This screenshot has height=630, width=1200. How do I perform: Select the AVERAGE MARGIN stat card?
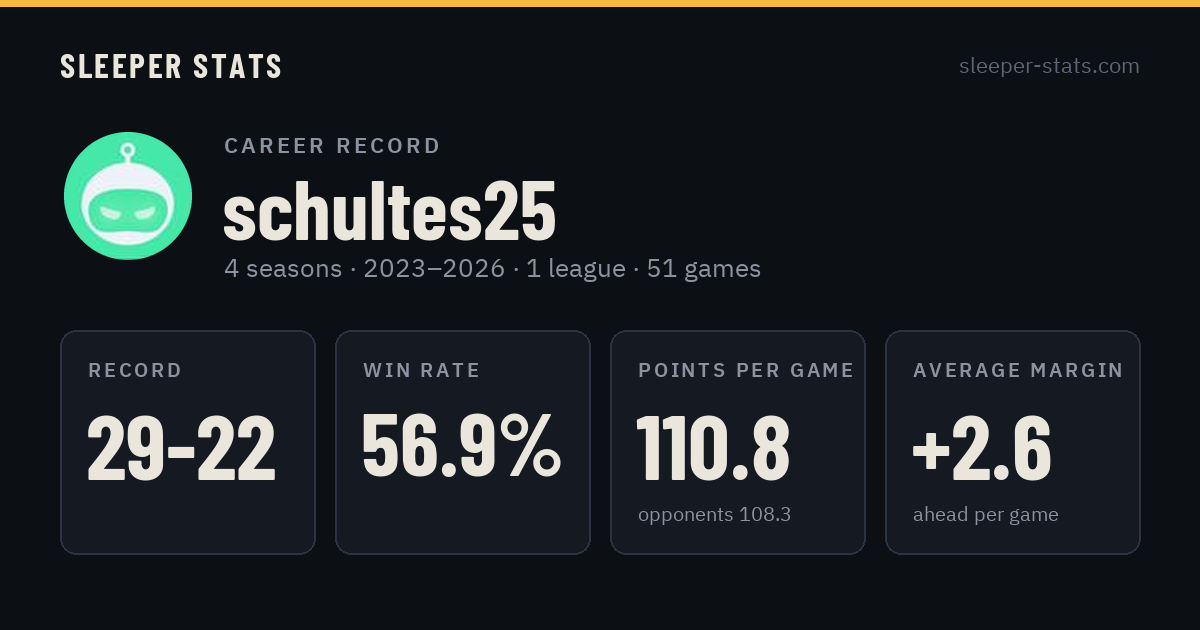click(x=1013, y=442)
